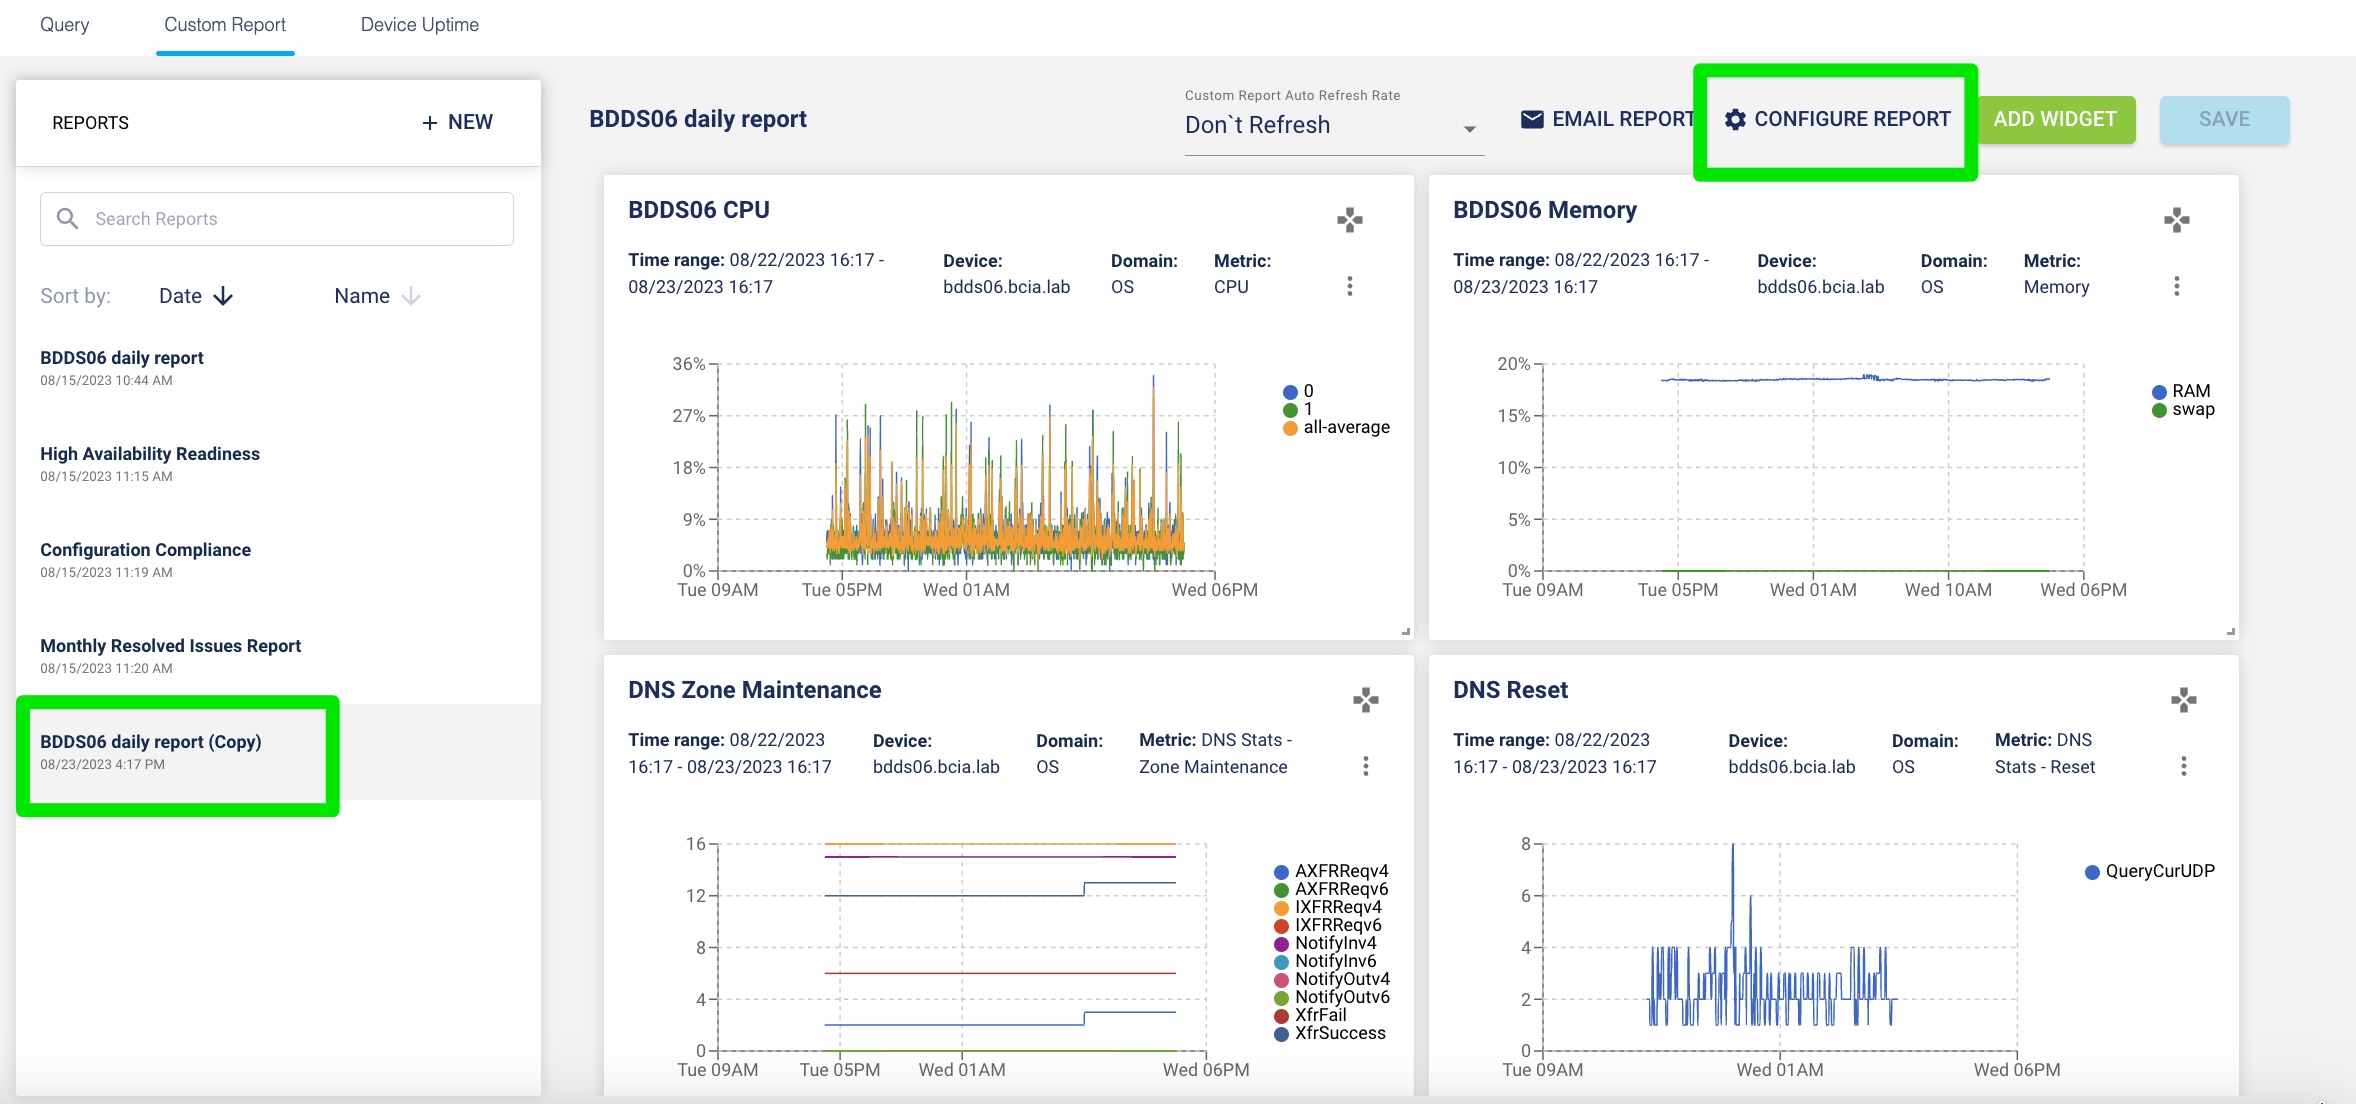This screenshot has width=2356, height=1104.
Task: Open three-dot menu on DNS Zone Maintenance widget
Action: (x=1365, y=766)
